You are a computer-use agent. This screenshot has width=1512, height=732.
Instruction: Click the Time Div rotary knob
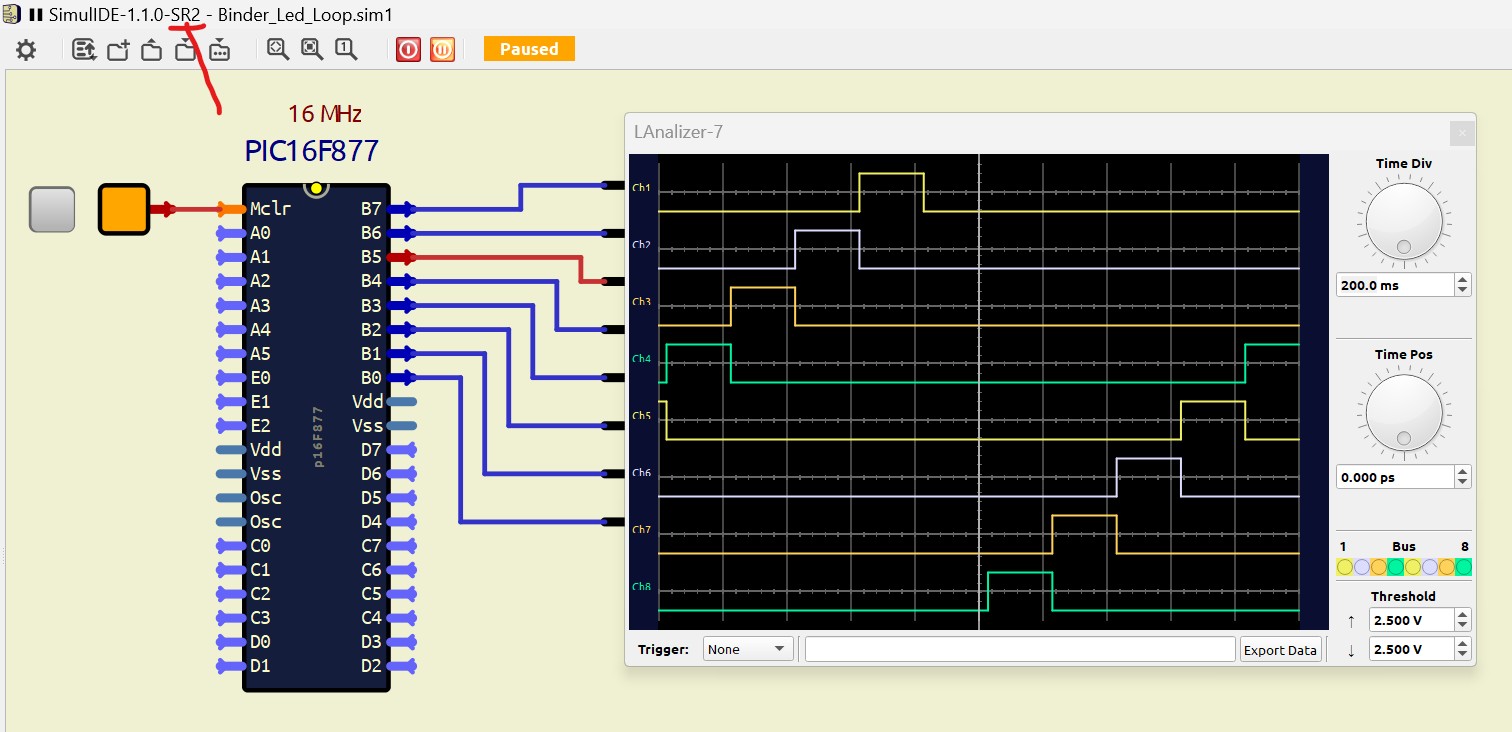[x=1403, y=222]
